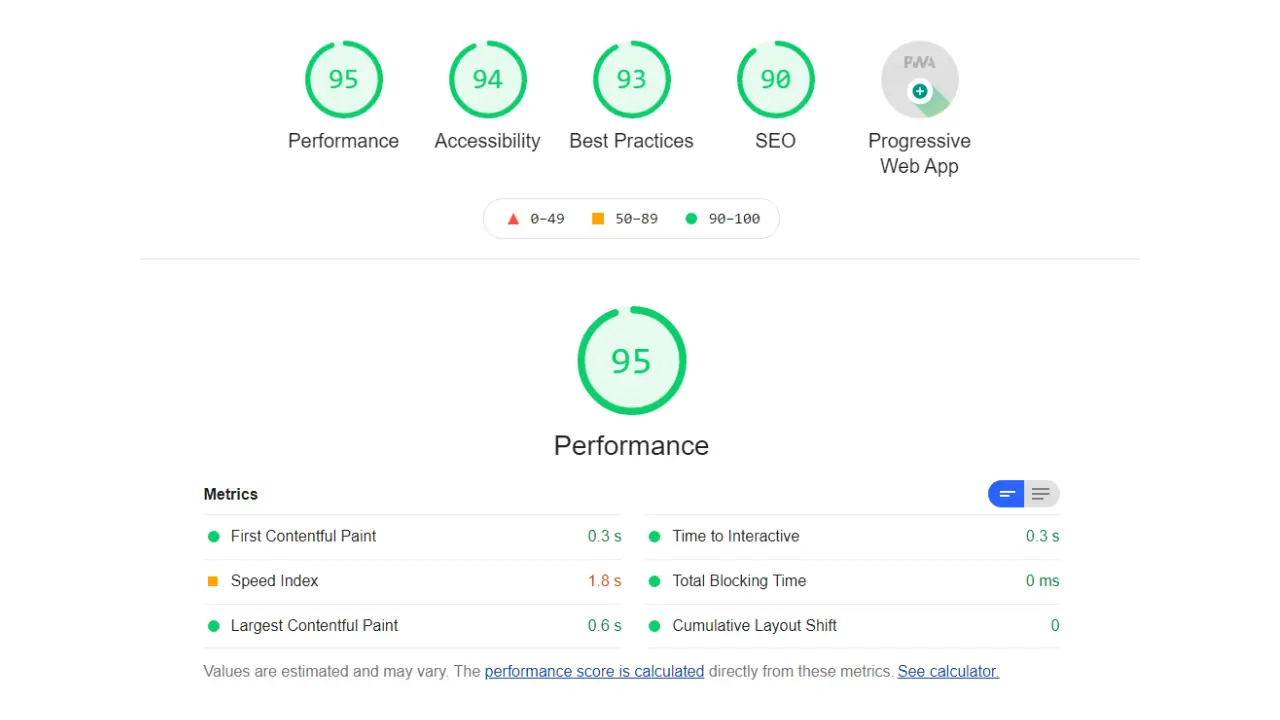The height and width of the screenshot is (720, 1280).
Task: Click the green 90-100 legend circle
Action: point(691,218)
